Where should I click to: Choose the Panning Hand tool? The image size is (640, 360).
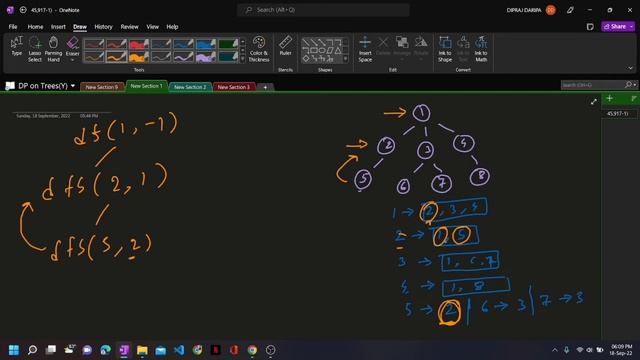coord(53,48)
